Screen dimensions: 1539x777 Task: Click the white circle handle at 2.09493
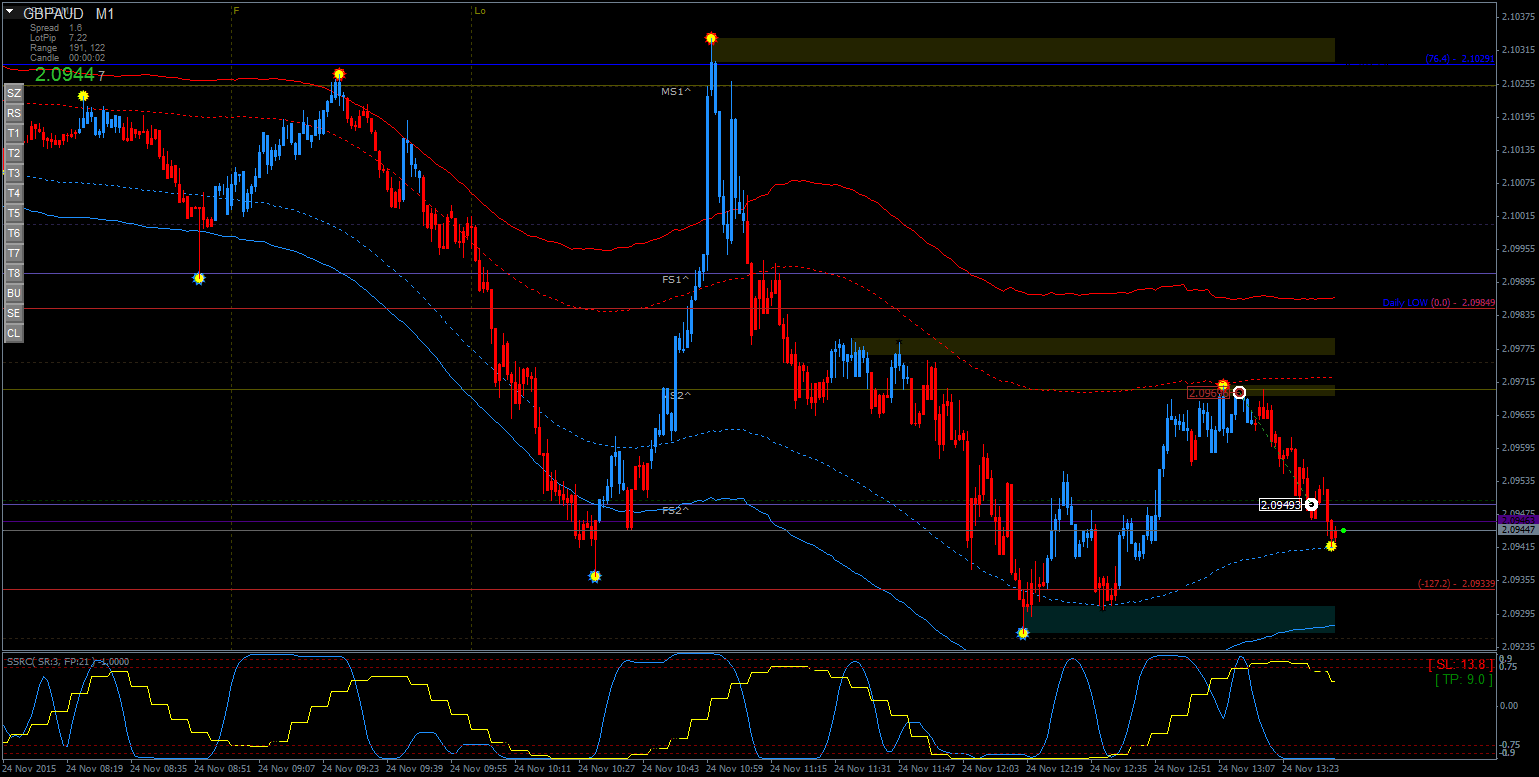(x=1311, y=504)
